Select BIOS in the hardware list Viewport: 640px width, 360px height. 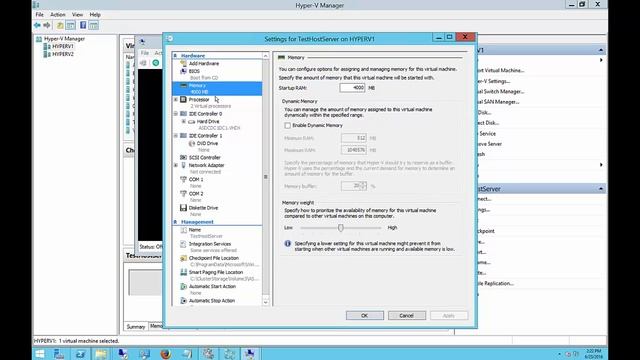tap(194, 71)
